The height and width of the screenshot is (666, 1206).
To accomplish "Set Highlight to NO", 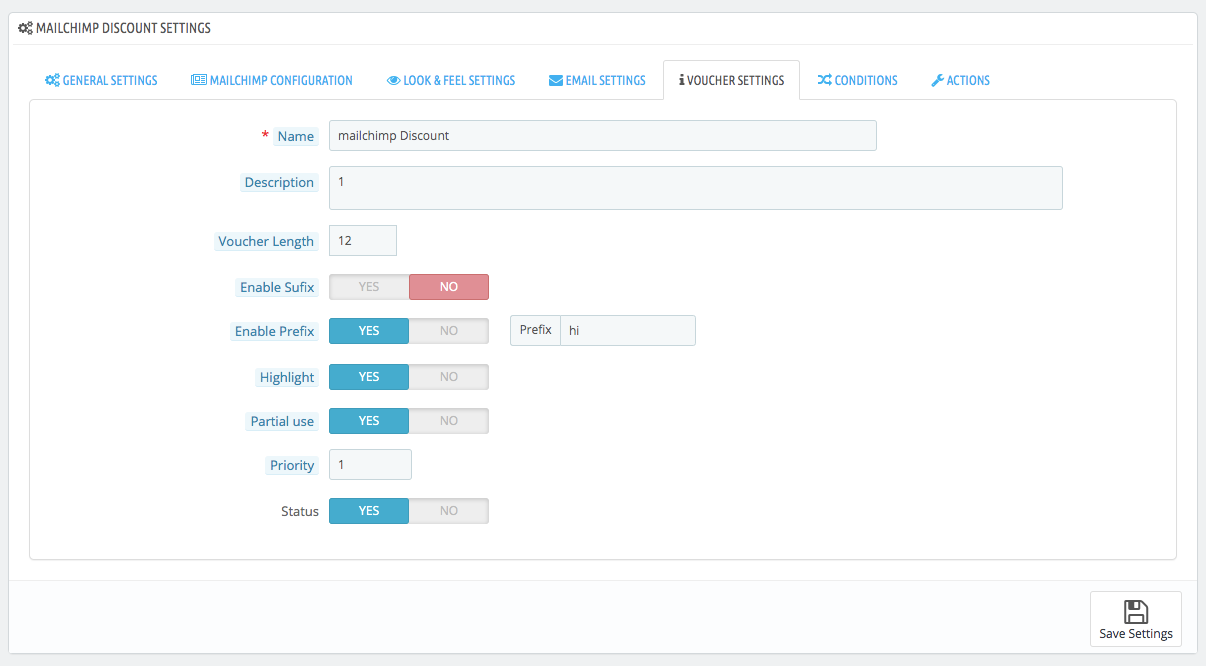I will 449,377.
